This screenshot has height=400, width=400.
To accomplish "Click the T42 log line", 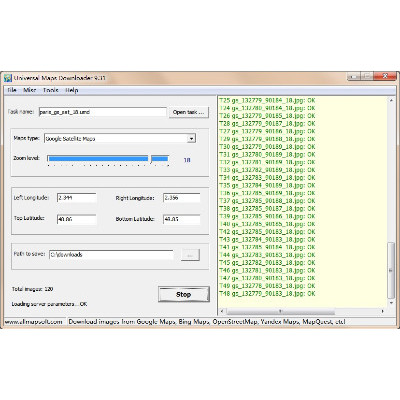I will click(x=267, y=232).
